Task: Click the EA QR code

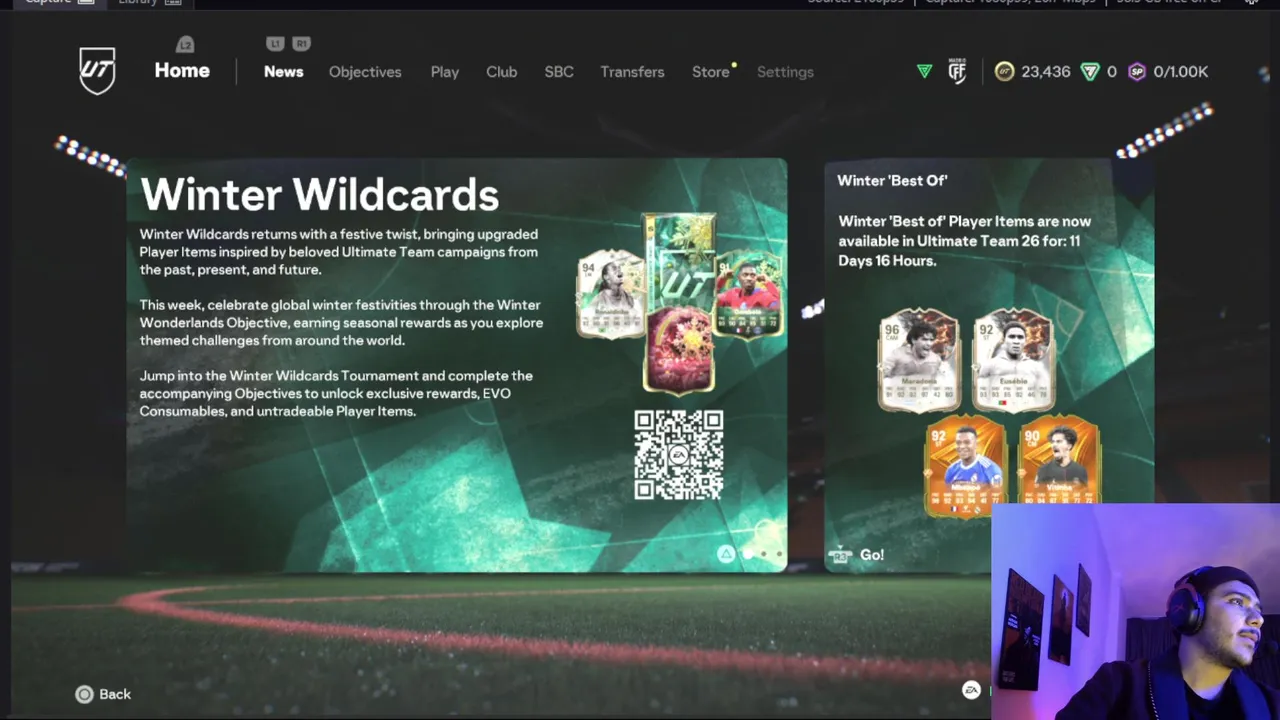Action: [x=679, y=455]
